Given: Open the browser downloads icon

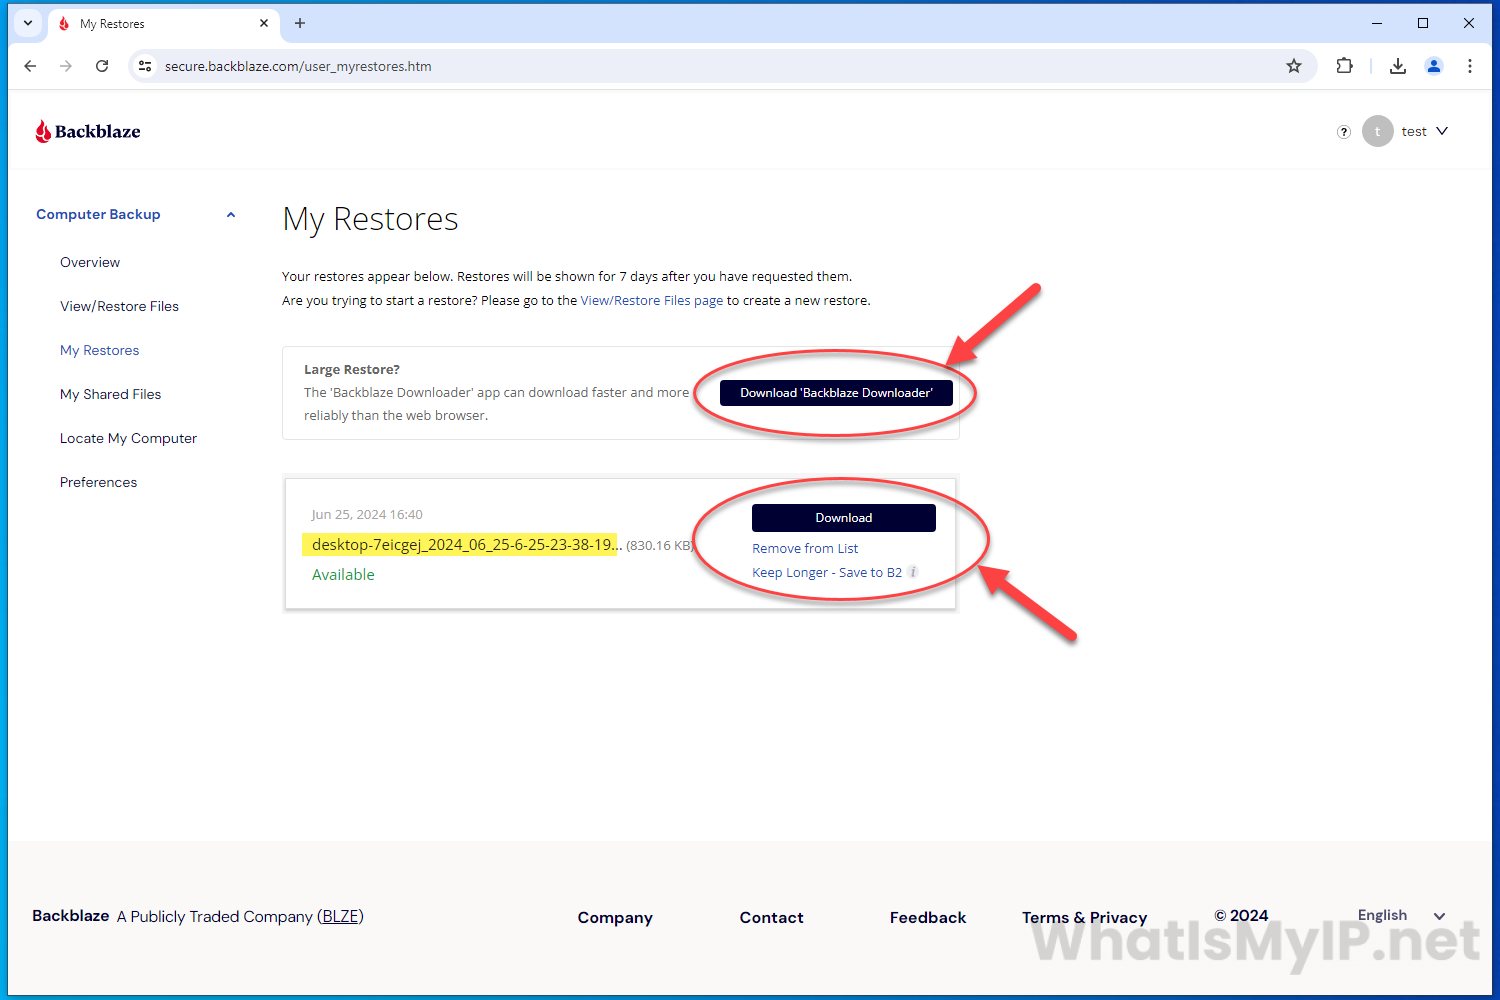Looking at the screenshot, I should (x=1398, y=66).
